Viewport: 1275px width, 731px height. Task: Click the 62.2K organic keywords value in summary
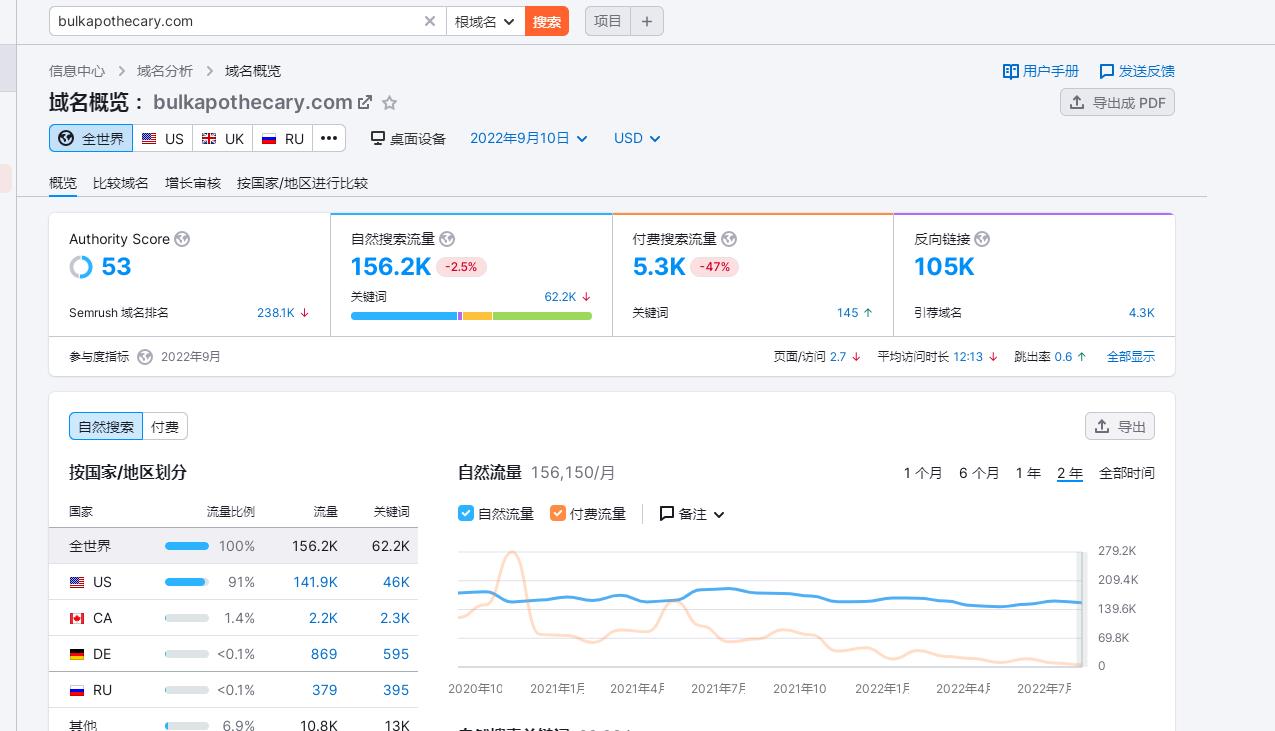[x=560, y=297]
